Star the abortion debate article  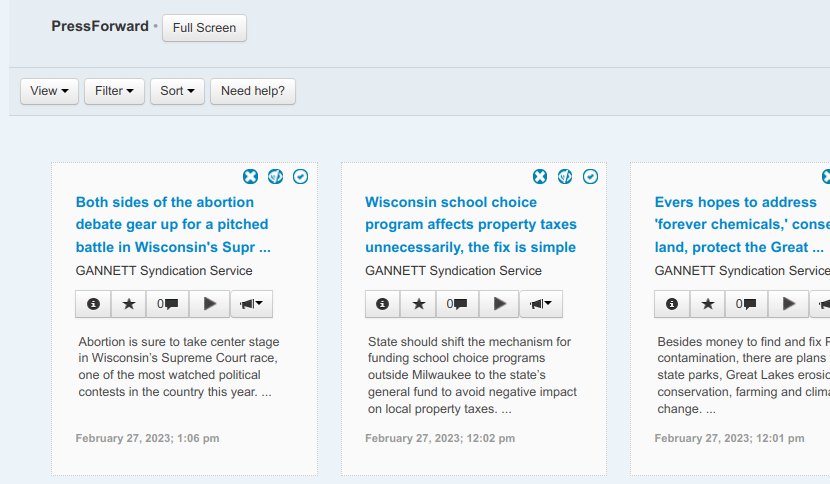click(x=129, y=304)
